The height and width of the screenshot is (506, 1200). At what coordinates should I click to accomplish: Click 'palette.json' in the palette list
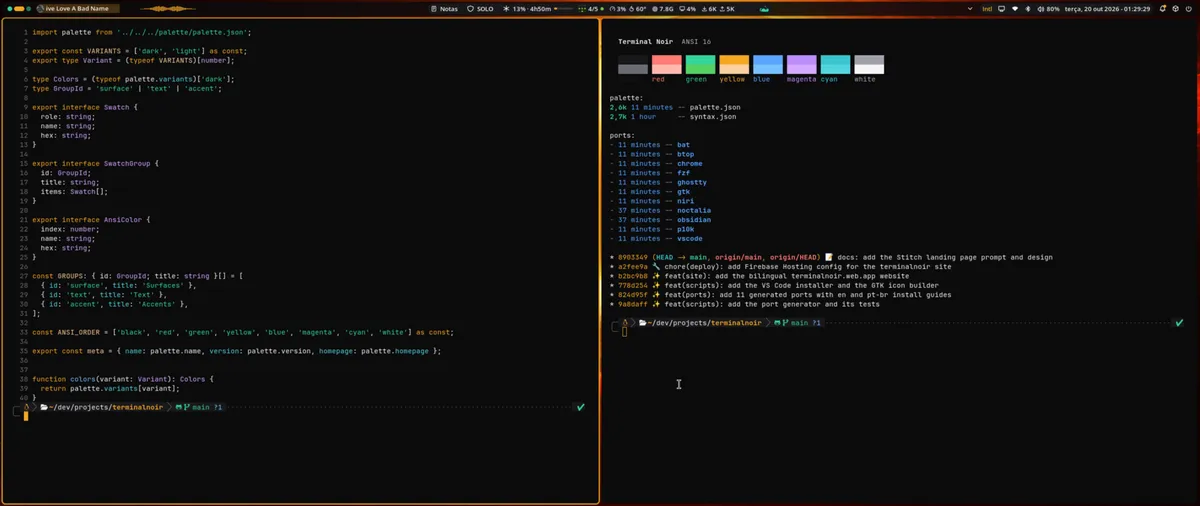(x=715, y=107)
